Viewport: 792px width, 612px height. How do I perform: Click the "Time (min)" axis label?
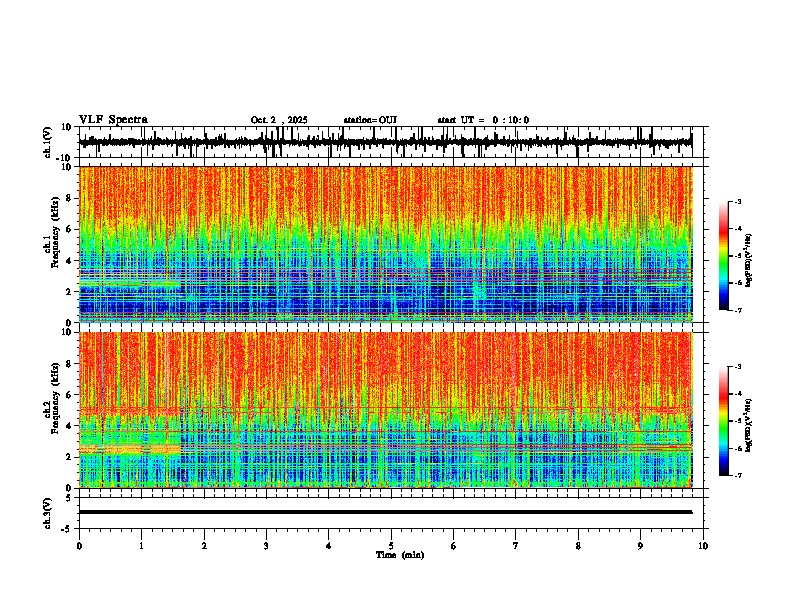400,555
